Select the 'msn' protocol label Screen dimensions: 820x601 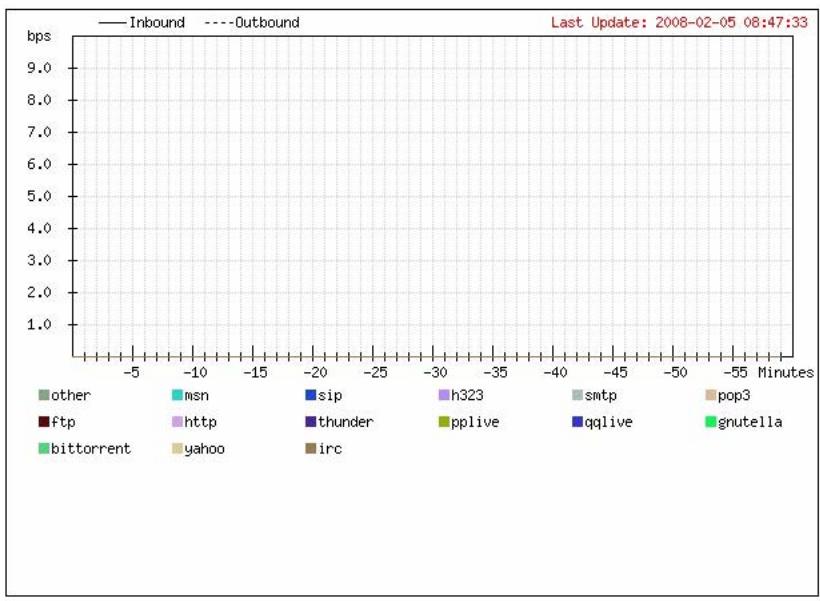click(197, 395)
